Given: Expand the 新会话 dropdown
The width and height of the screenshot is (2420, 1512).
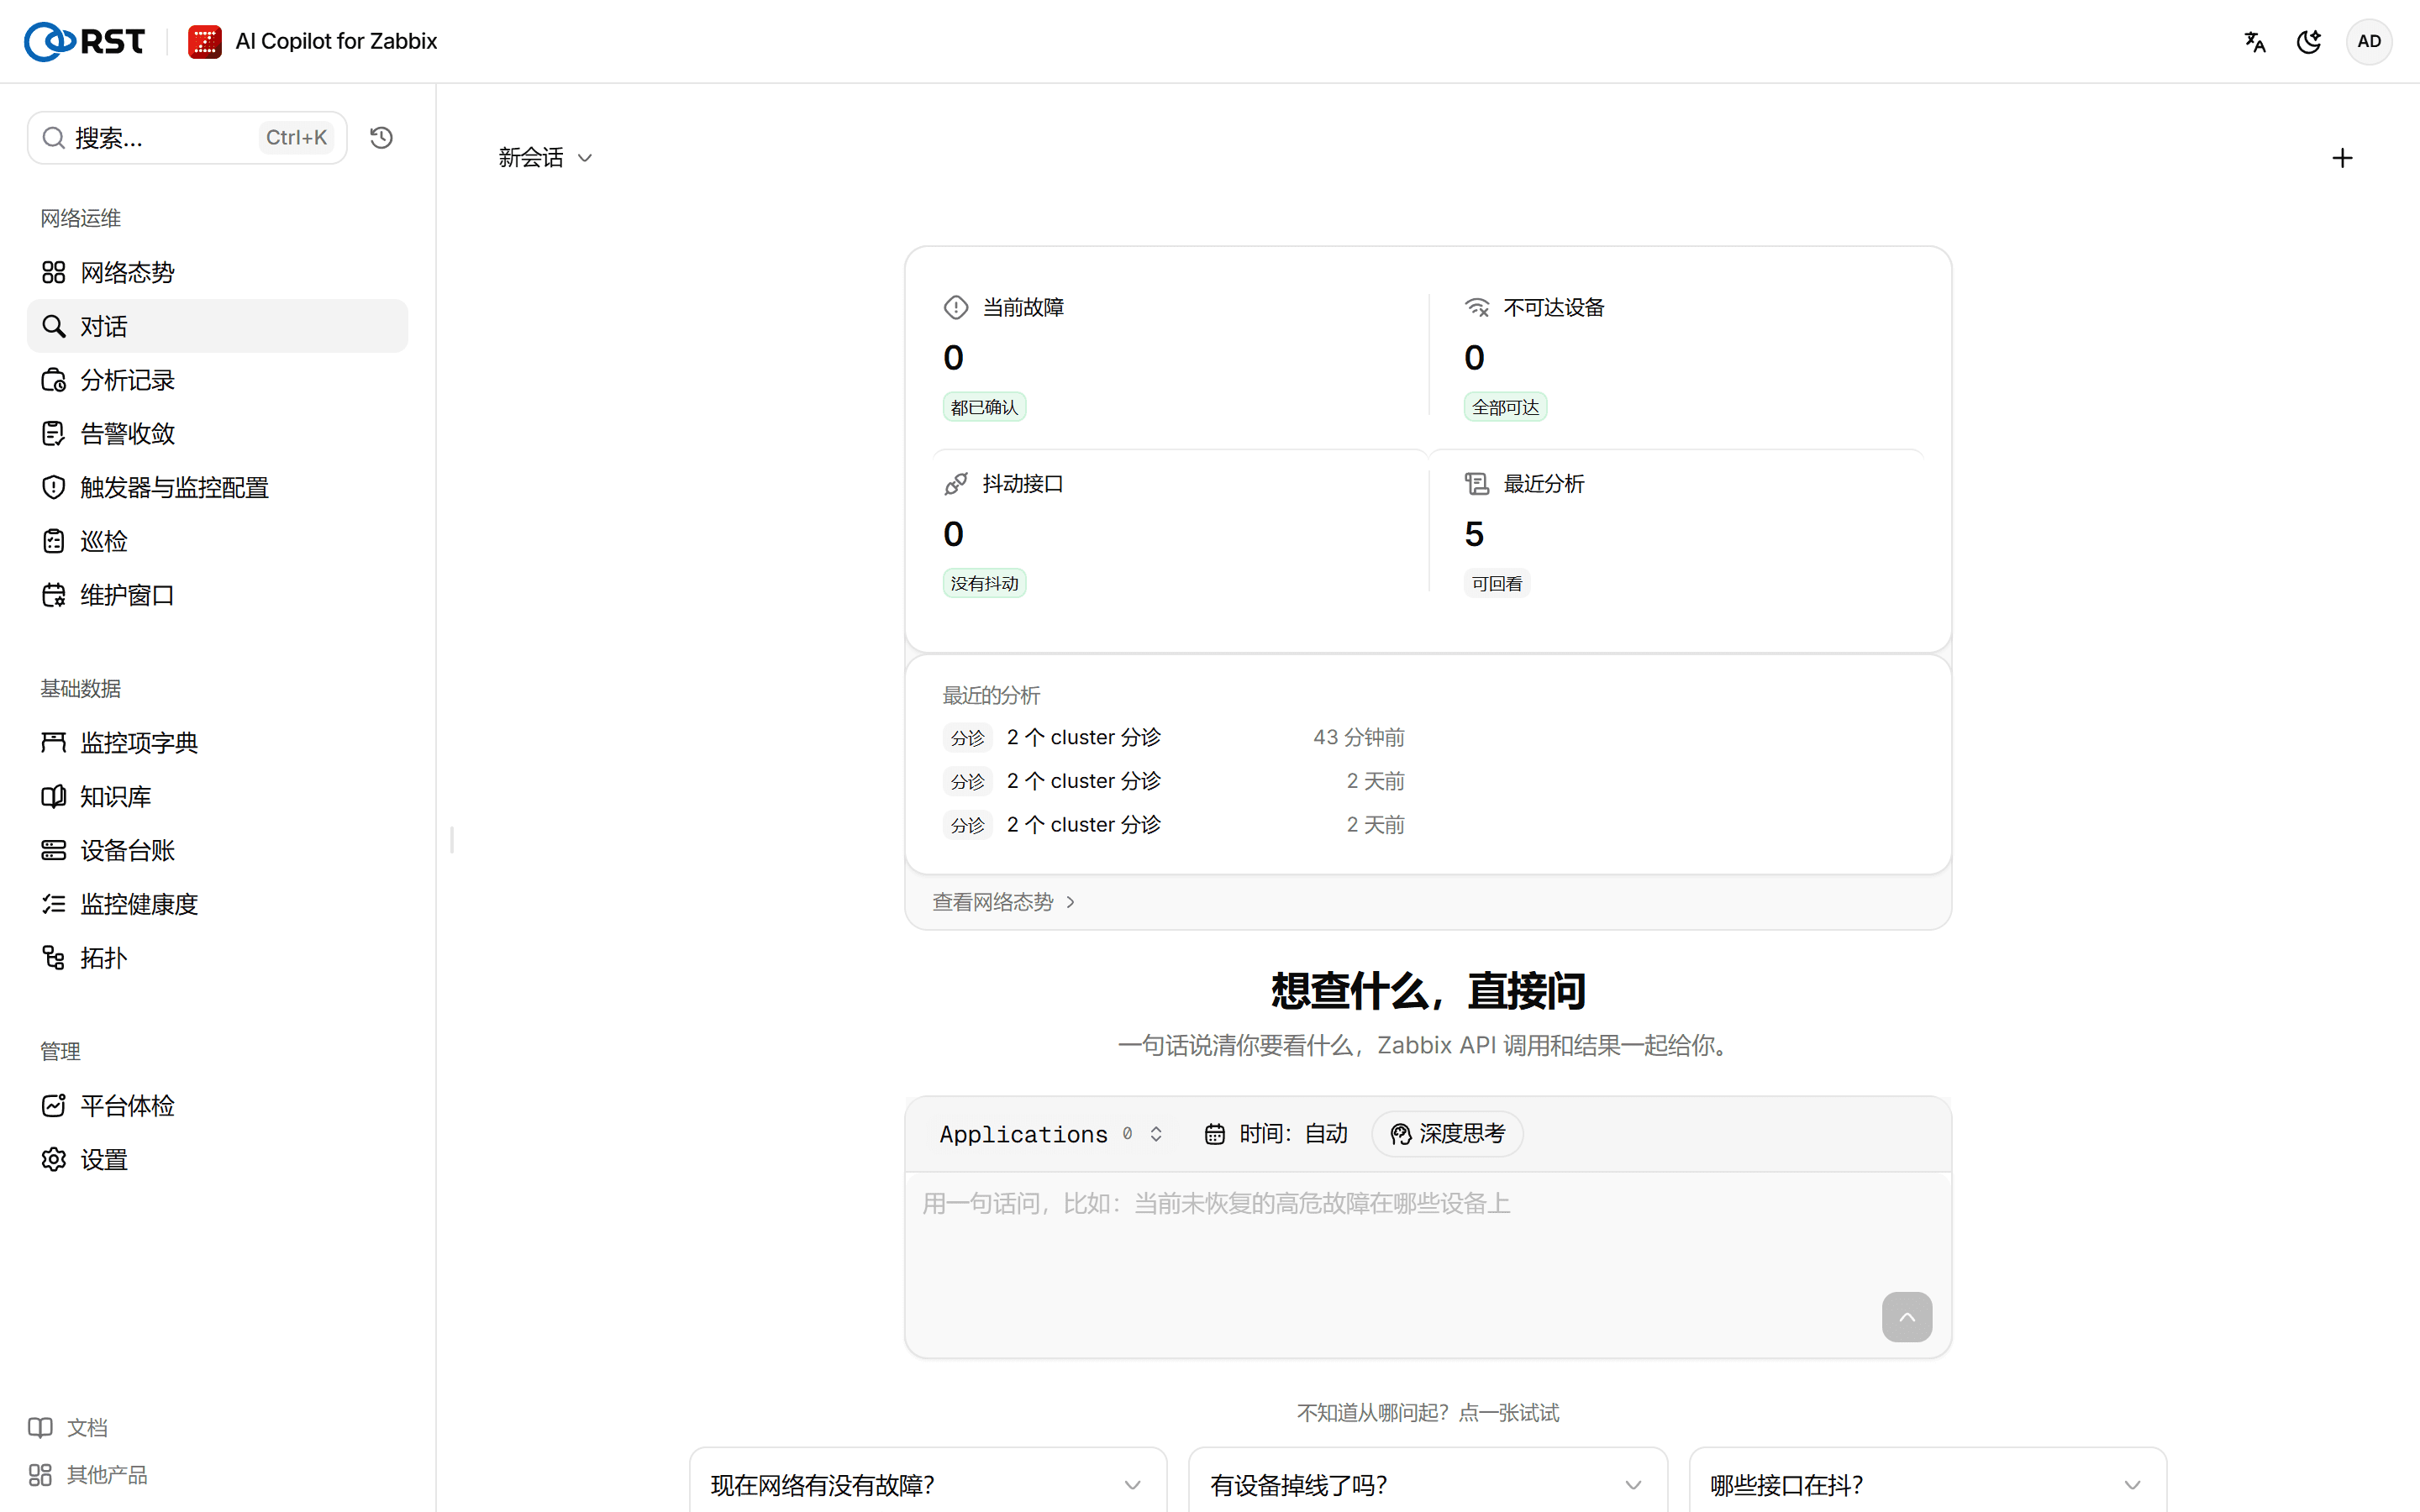Looking at the screenshot, I should [x=545, y=157].
